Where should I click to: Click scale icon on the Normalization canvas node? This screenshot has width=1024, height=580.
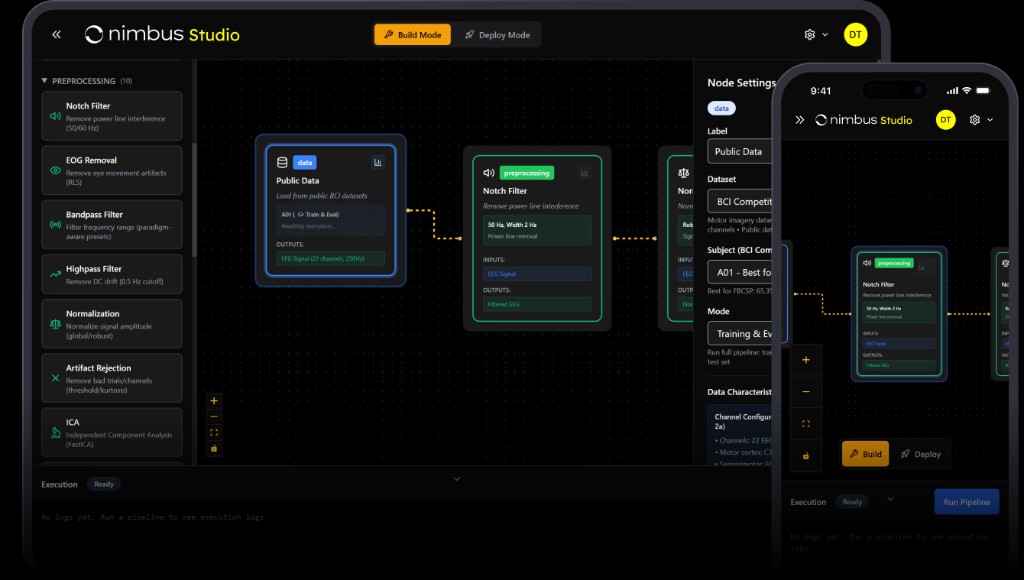pyautogui.click(x=684, y=173)
